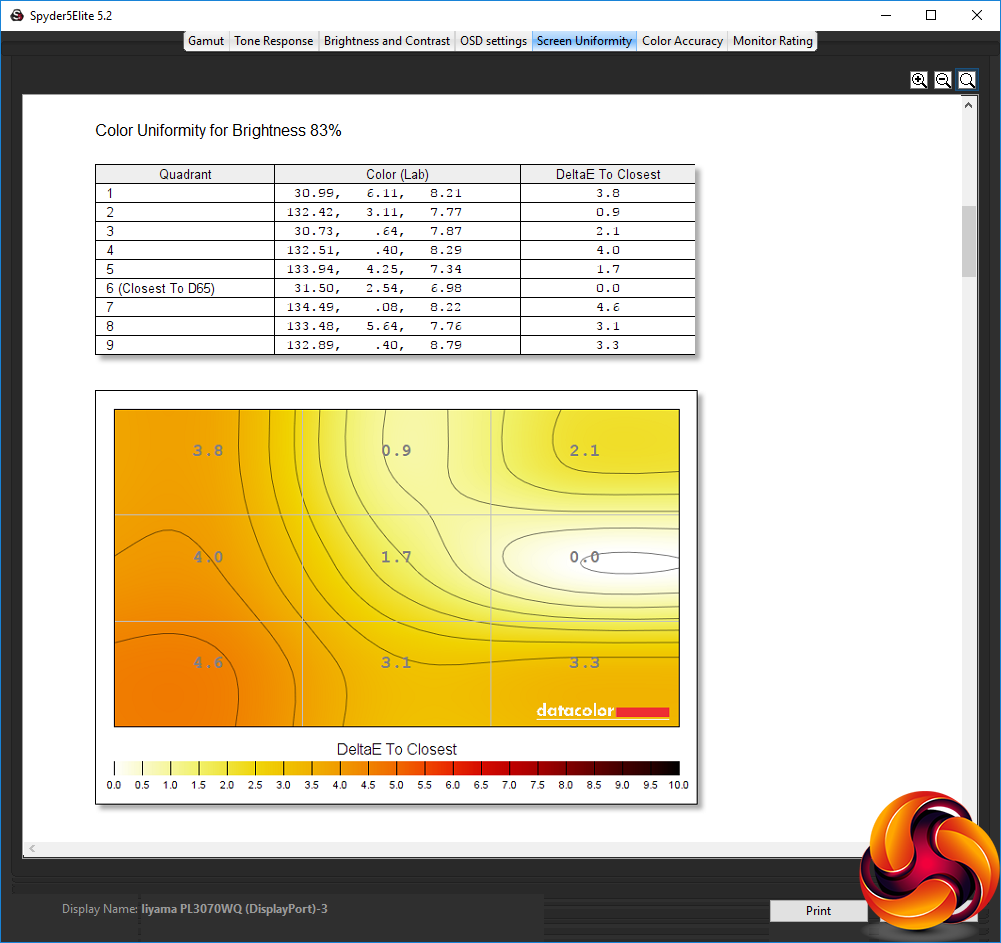1001x943 pixels.
Task: Close the Spyder5Elite window
Action: [977, 15]
